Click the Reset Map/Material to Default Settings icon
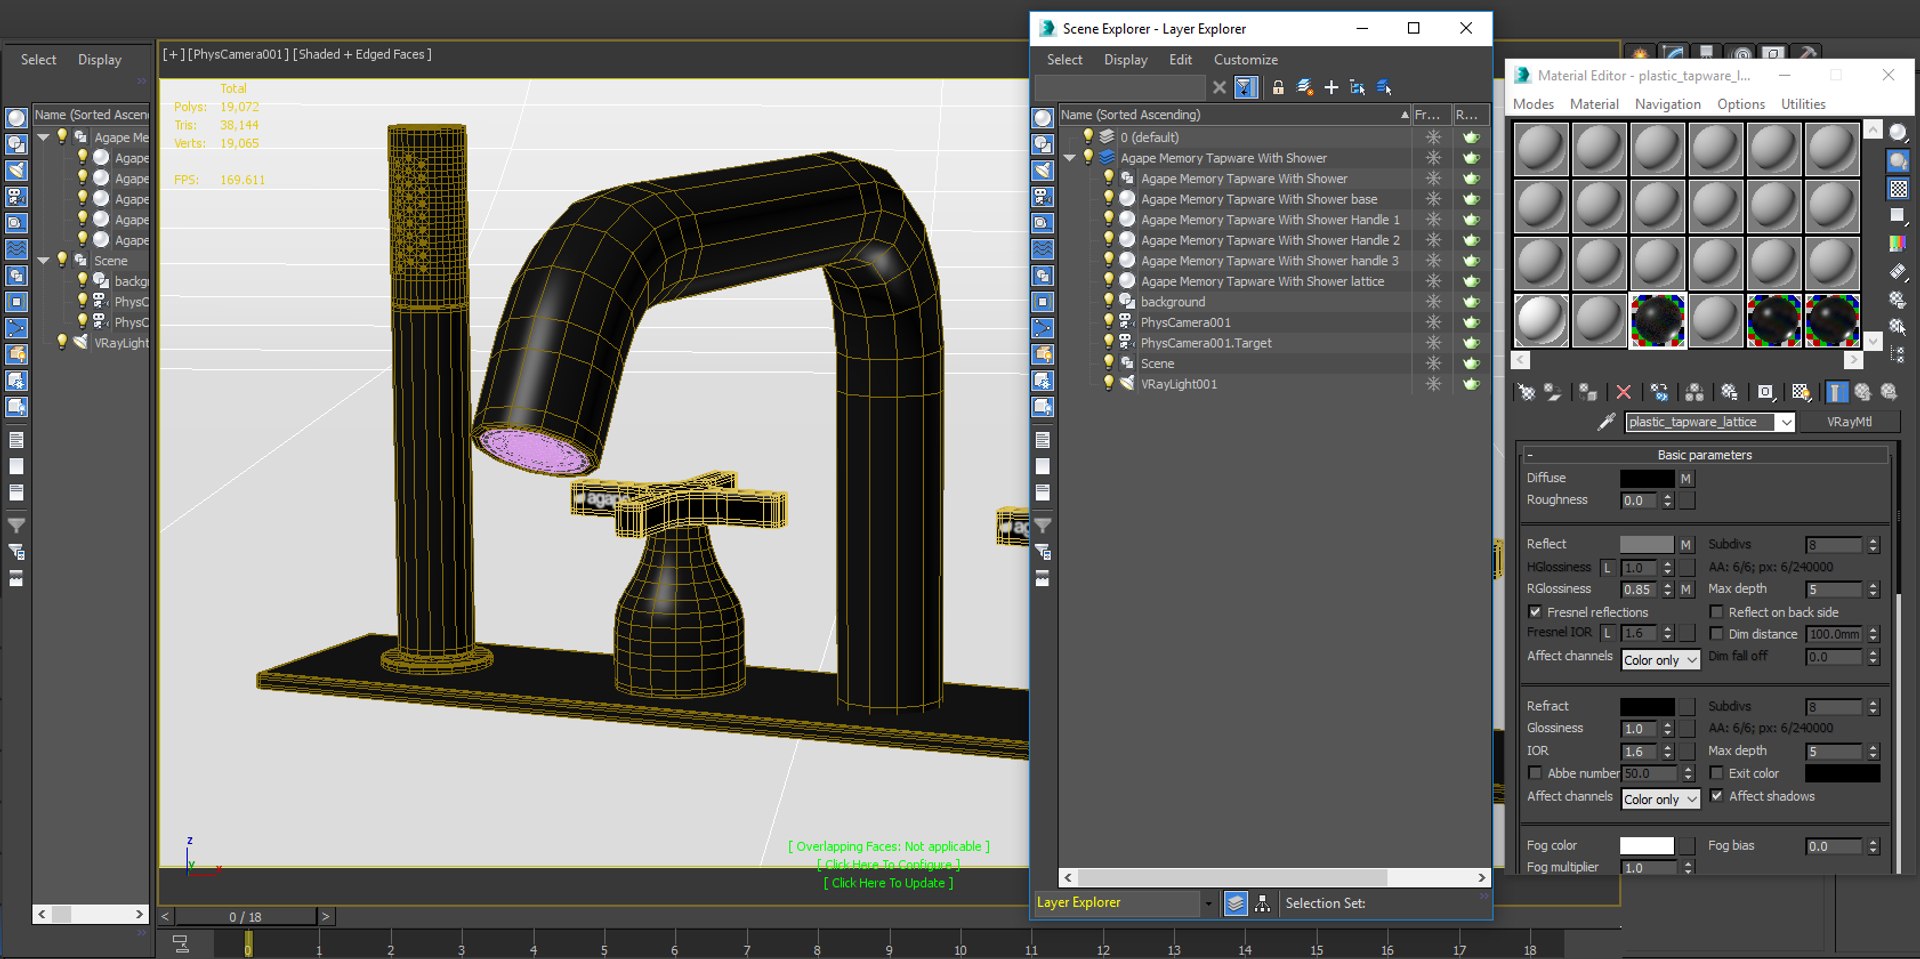 (1623, 392)
